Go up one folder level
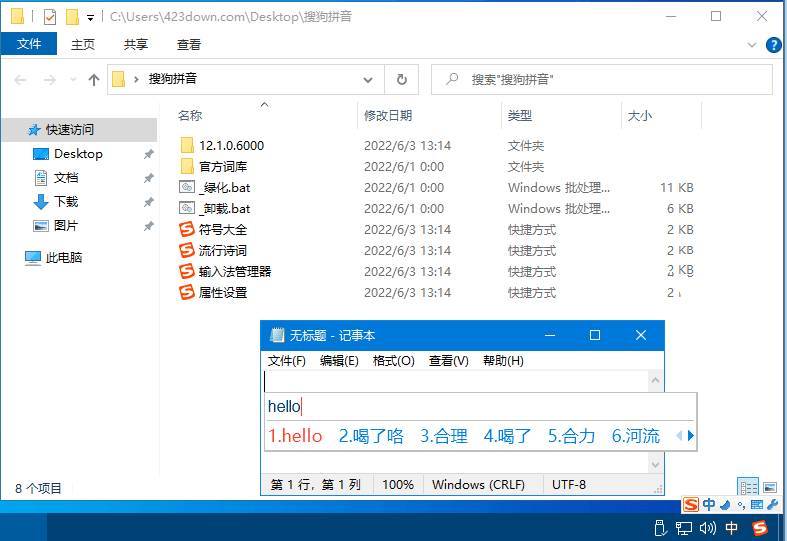Viewport: 787px width, 541px height. [94, 80]
